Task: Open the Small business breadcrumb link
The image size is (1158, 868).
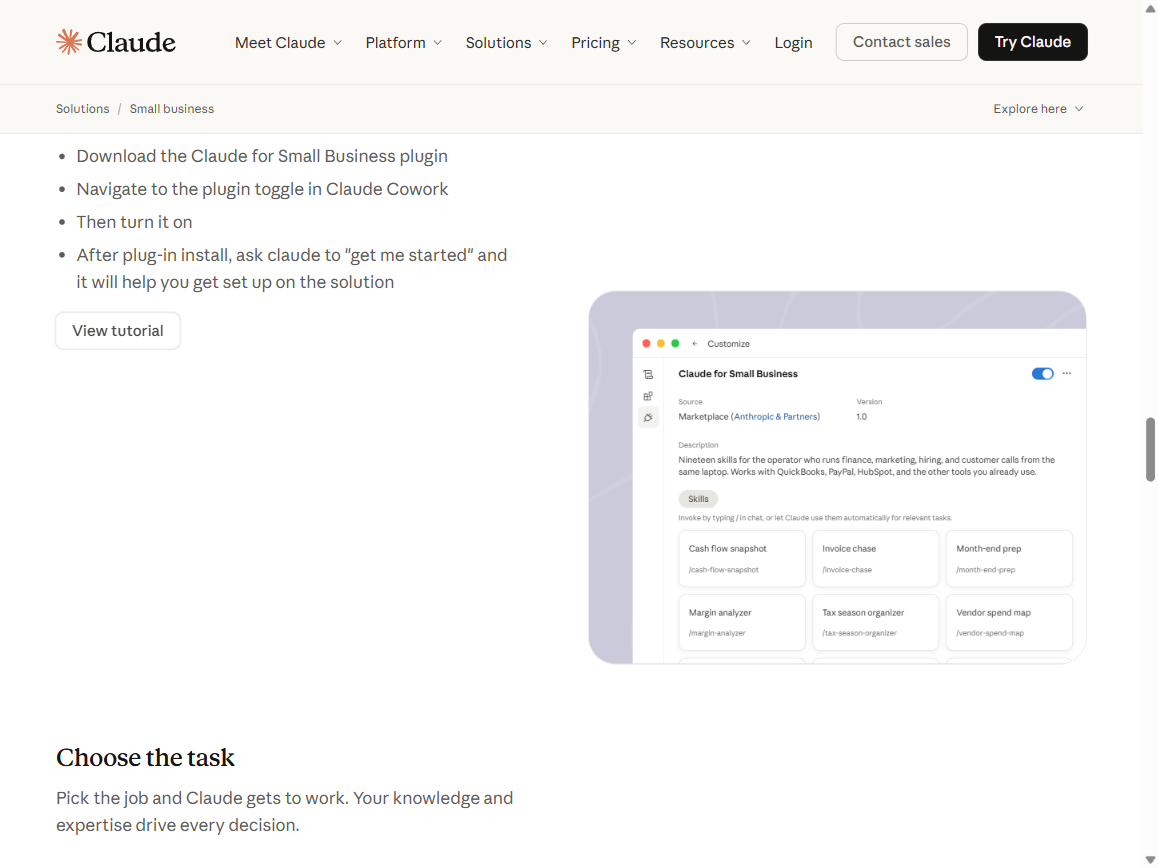Action: tap(171, 109)
